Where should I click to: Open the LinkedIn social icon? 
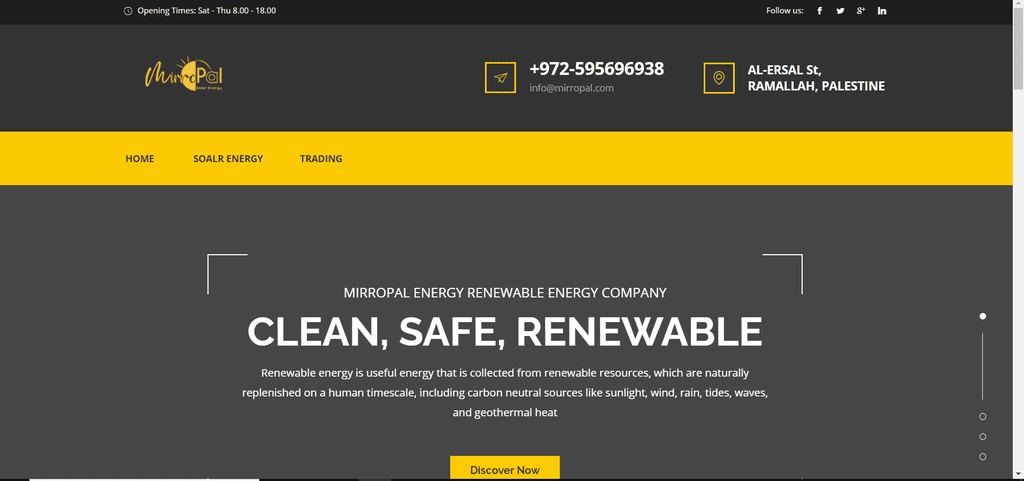[x=882, y=10]
